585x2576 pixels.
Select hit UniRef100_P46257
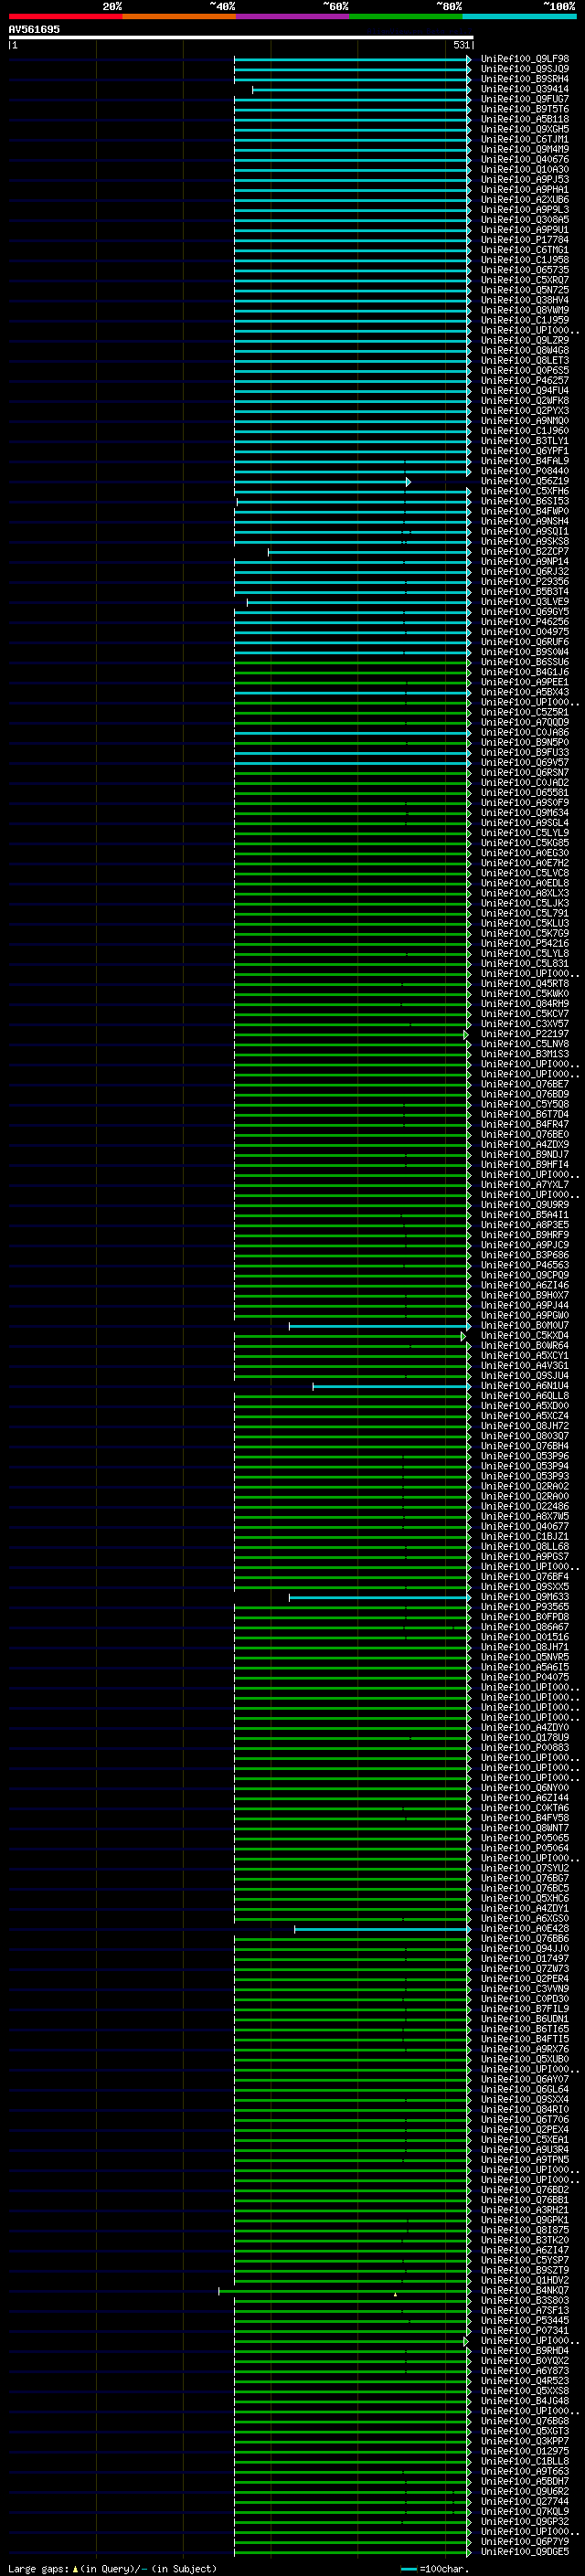click(x=525, y=380)
